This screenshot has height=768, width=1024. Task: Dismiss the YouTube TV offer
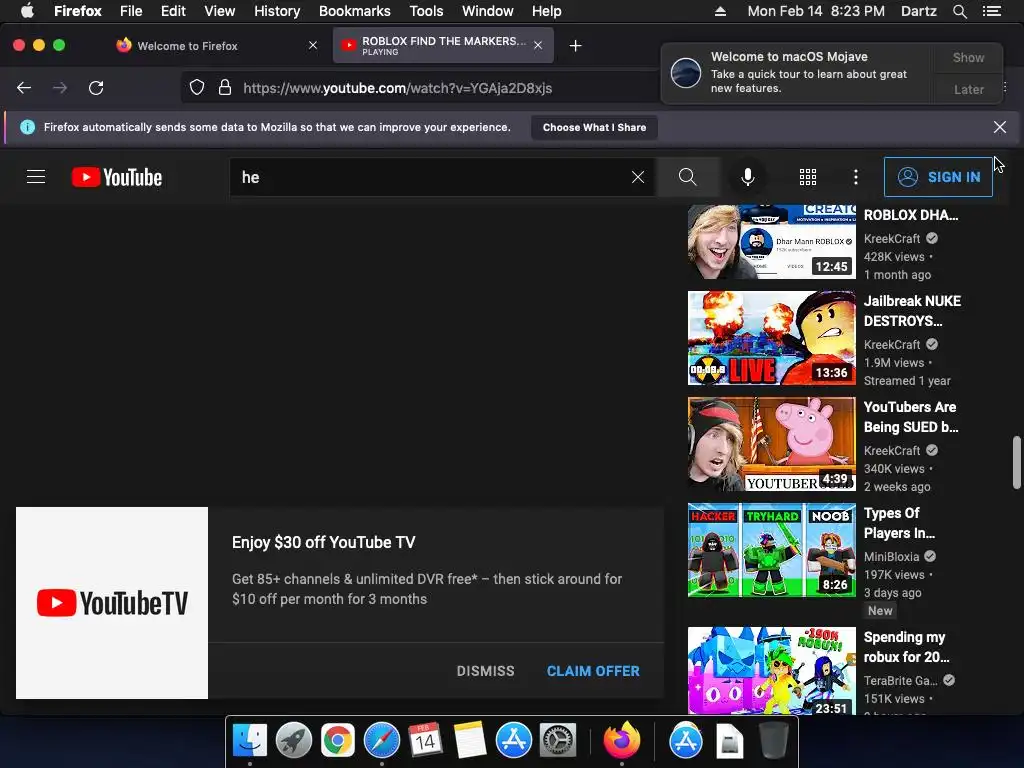point(485,671)
